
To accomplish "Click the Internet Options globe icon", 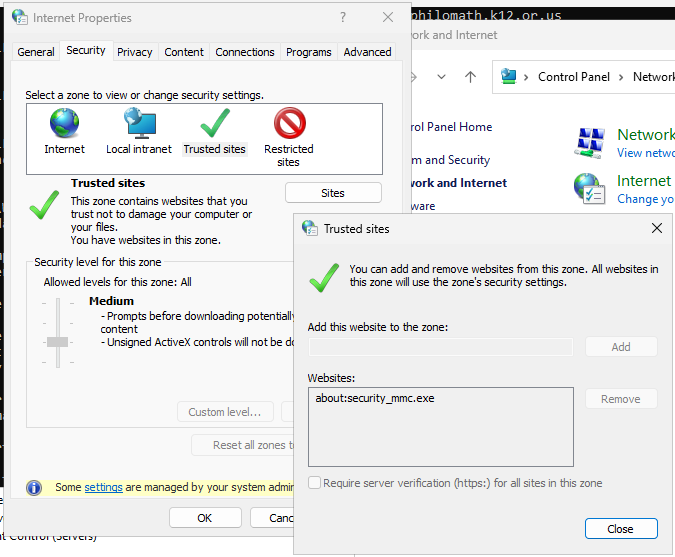I will coord(590,189).
